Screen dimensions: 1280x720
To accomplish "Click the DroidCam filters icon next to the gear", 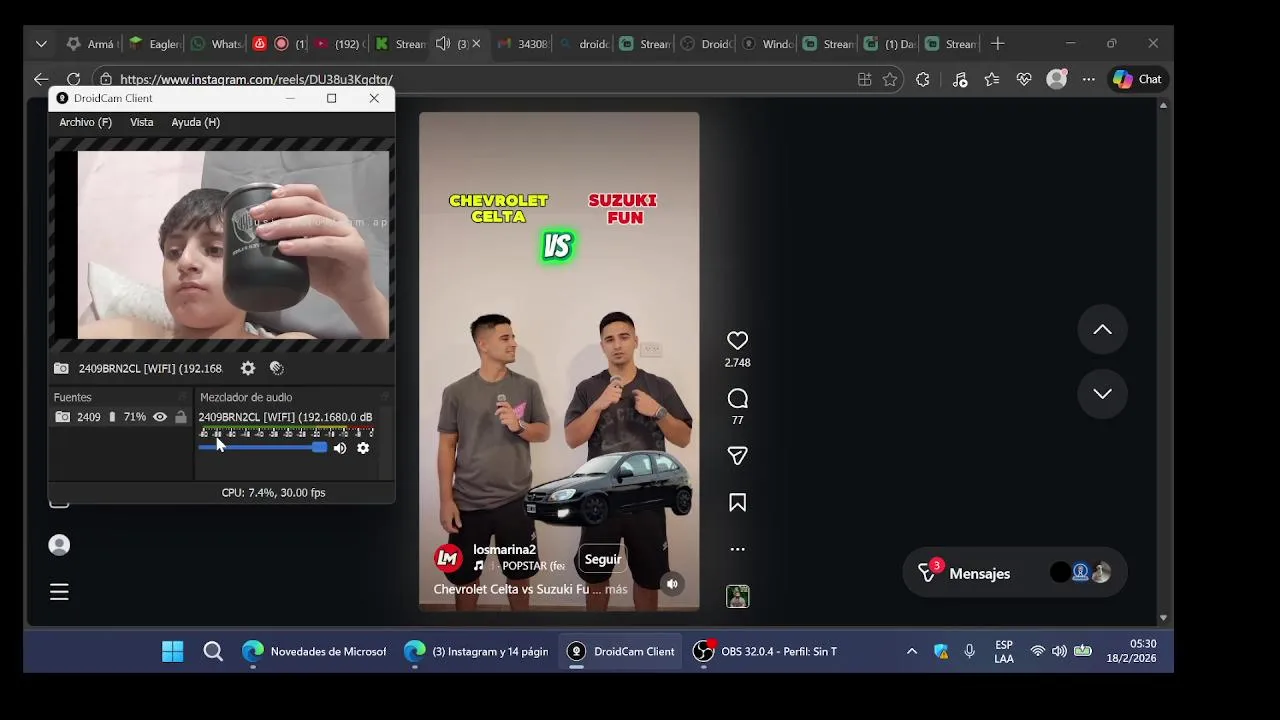I will pos(277,368).
